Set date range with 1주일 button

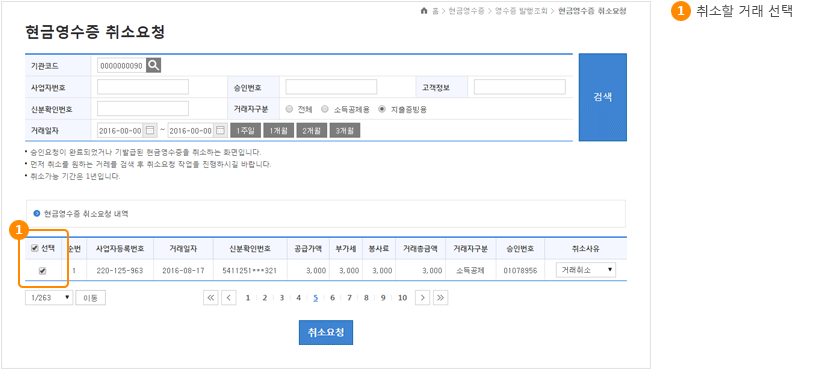245,130
